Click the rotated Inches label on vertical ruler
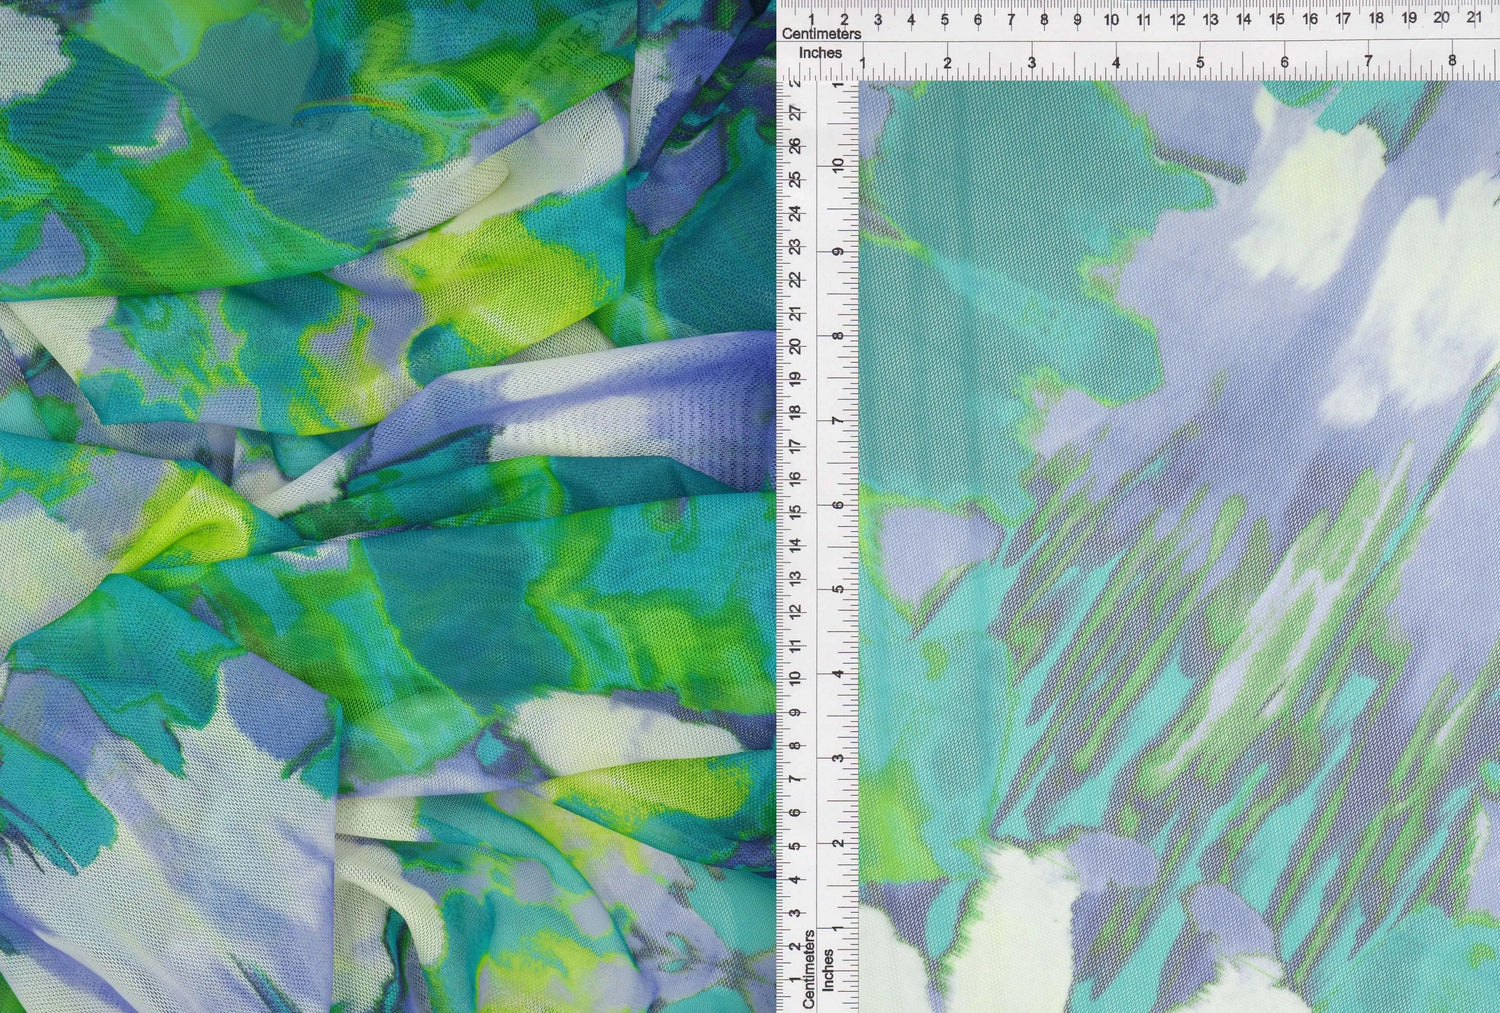The image size is (1500, 1013). (x=828, y=970)
